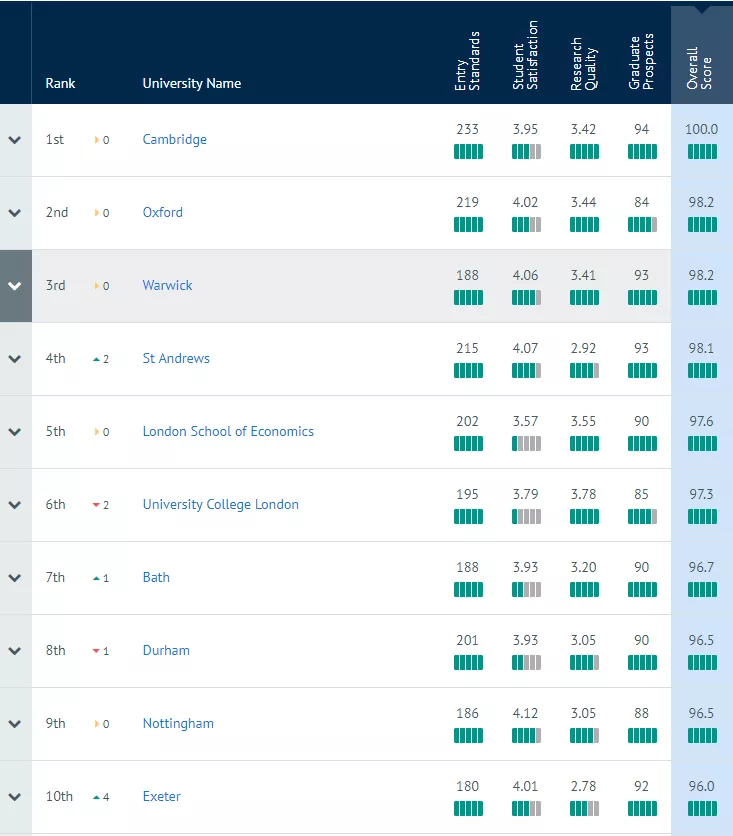733x836 pixels.
Task: Click Exeter's green up-four rank arrow
Action: [x=96, y=798]
